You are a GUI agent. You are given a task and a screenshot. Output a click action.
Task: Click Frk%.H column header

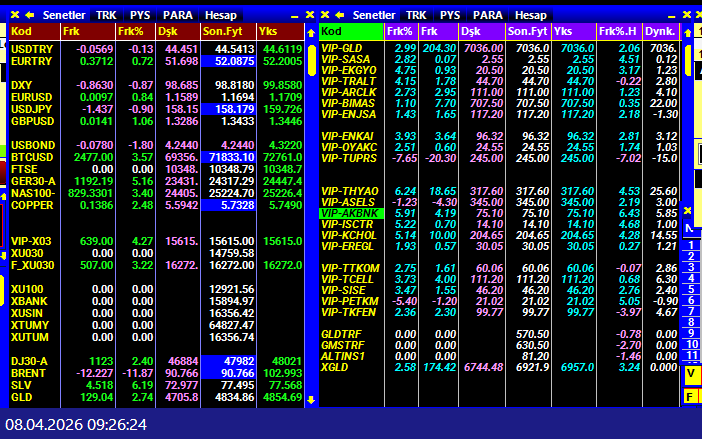[x=619, y=31]
